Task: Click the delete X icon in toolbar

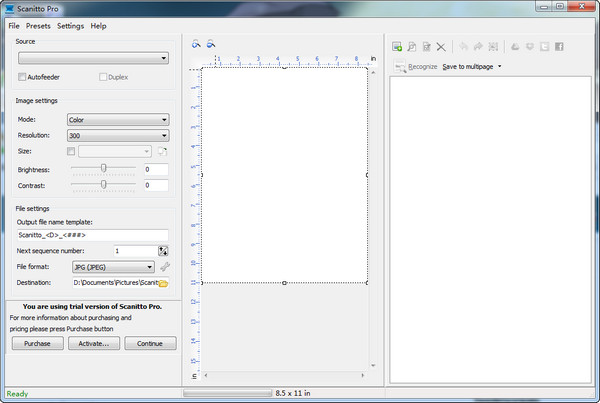Action: [x=441, y=47]
